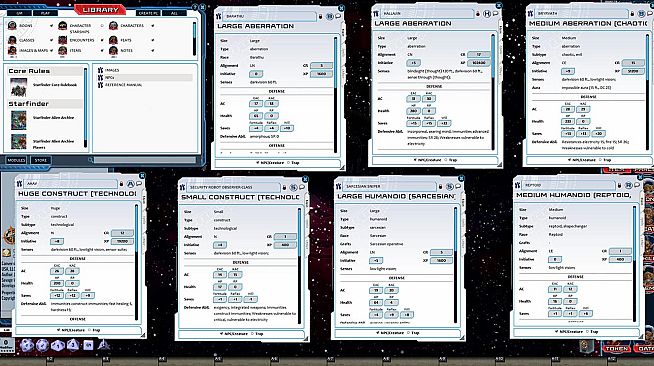Open the Books category icon in Library
The image size is (654, 366).
[x=12, y=26]
